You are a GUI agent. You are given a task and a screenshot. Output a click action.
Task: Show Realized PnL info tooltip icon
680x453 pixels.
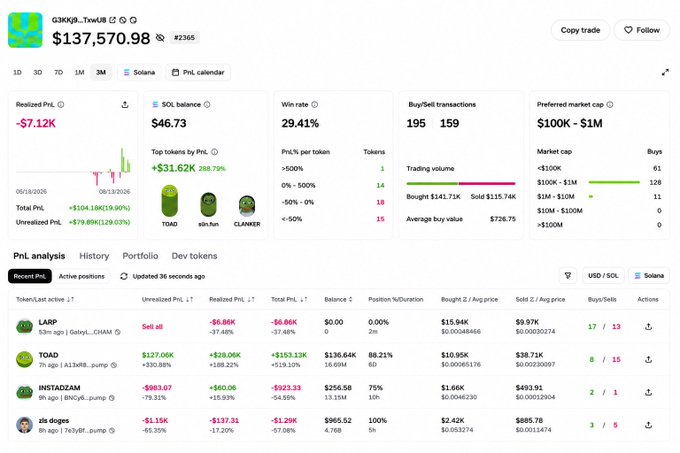pos(61,104)
